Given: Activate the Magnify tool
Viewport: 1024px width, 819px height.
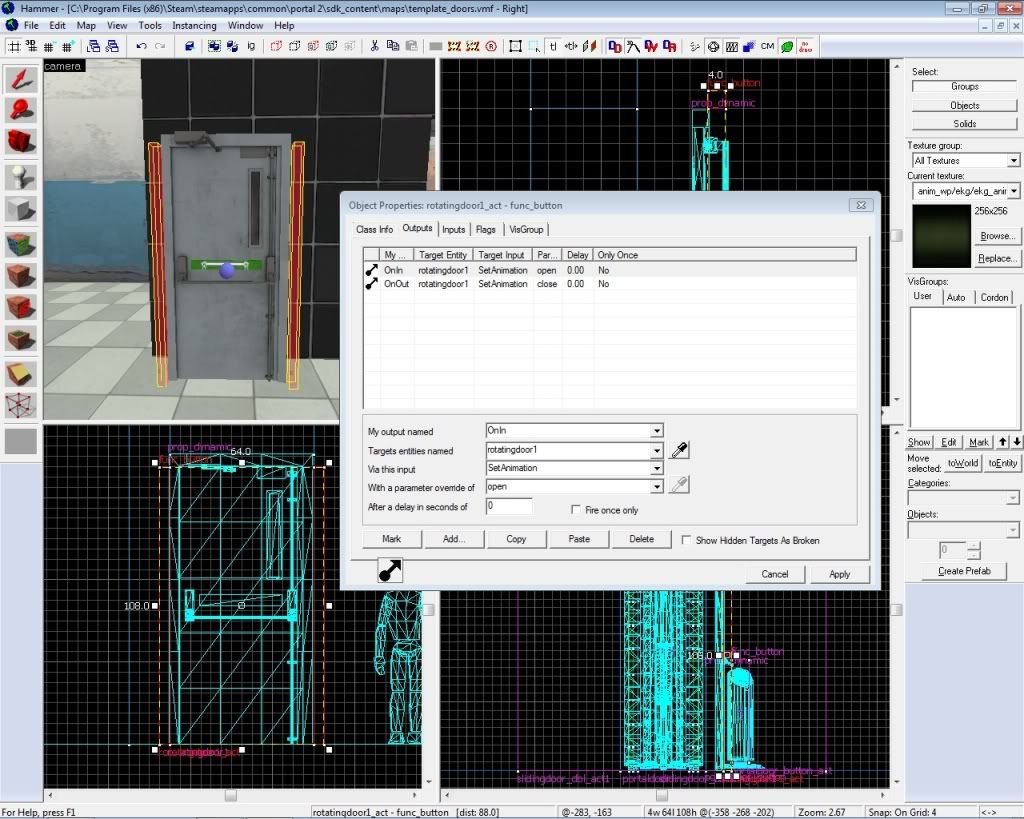Looking at the screenshot, I should 21,110.
